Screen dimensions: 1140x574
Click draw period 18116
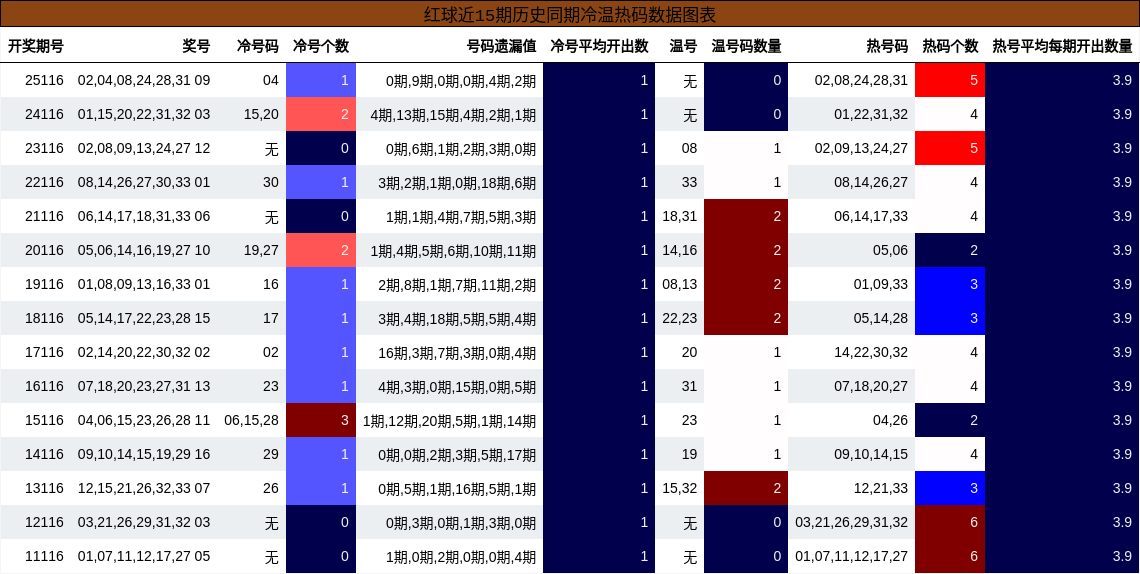[44, 318]
